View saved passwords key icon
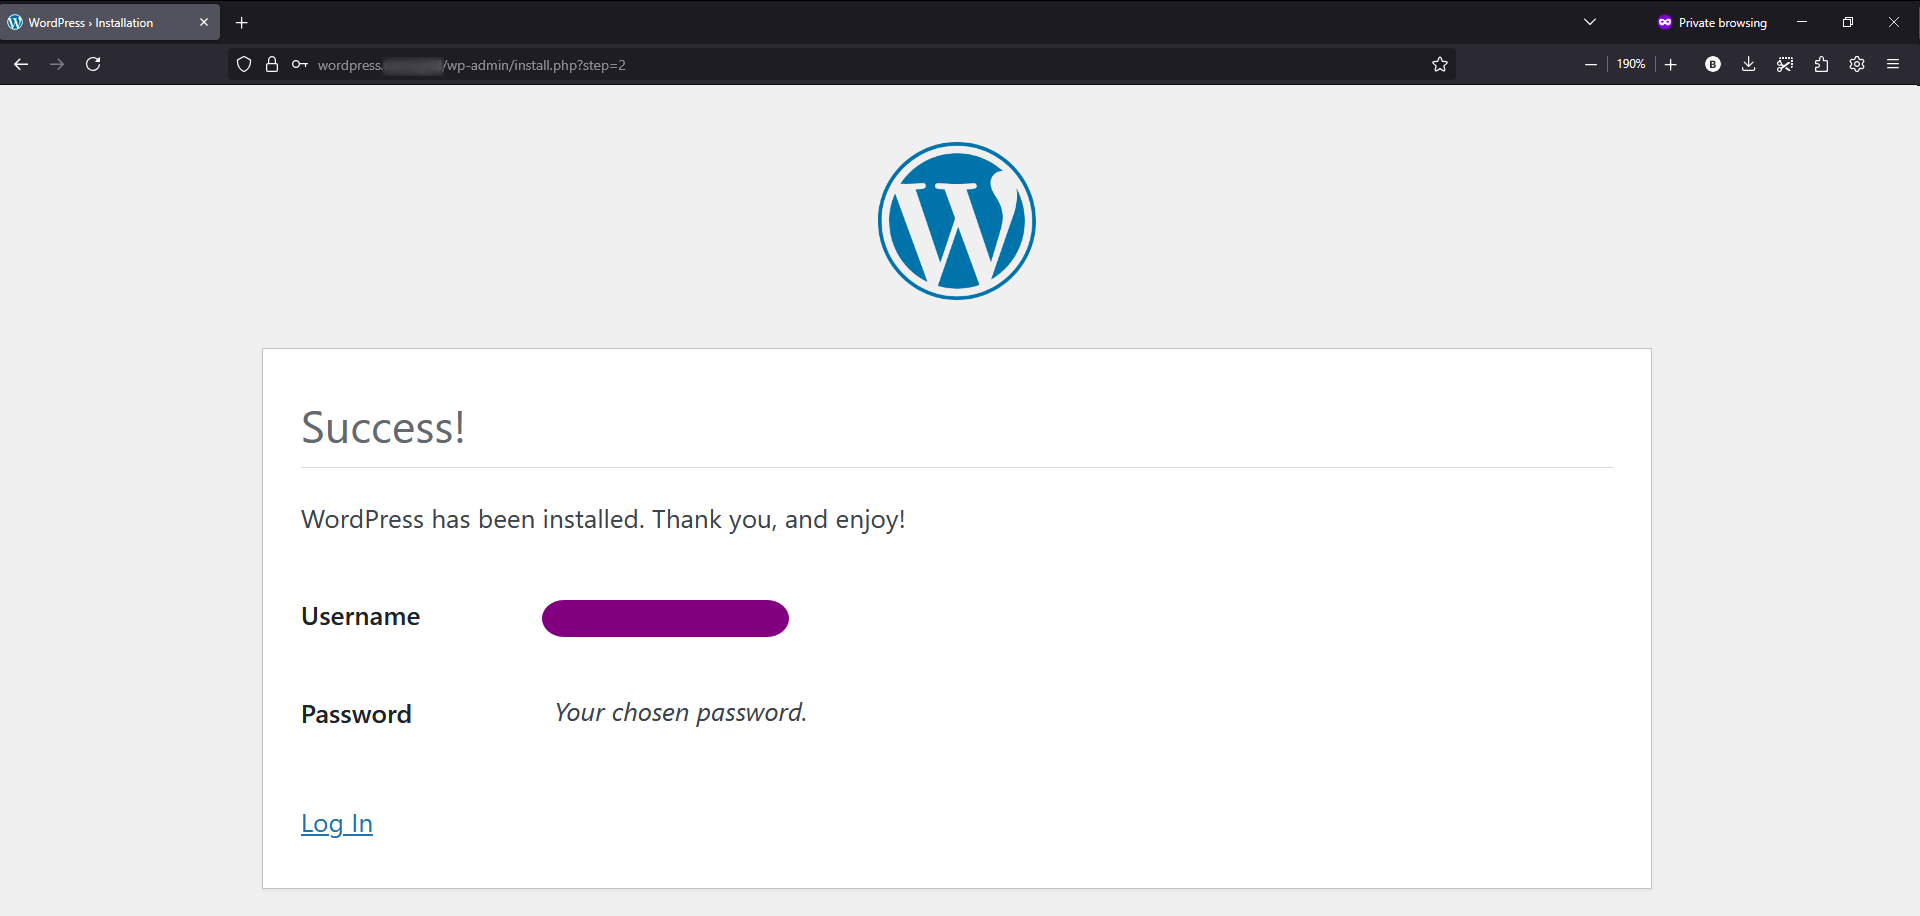The width and height of the screenshot is (1920, 916). click(299, 64)
